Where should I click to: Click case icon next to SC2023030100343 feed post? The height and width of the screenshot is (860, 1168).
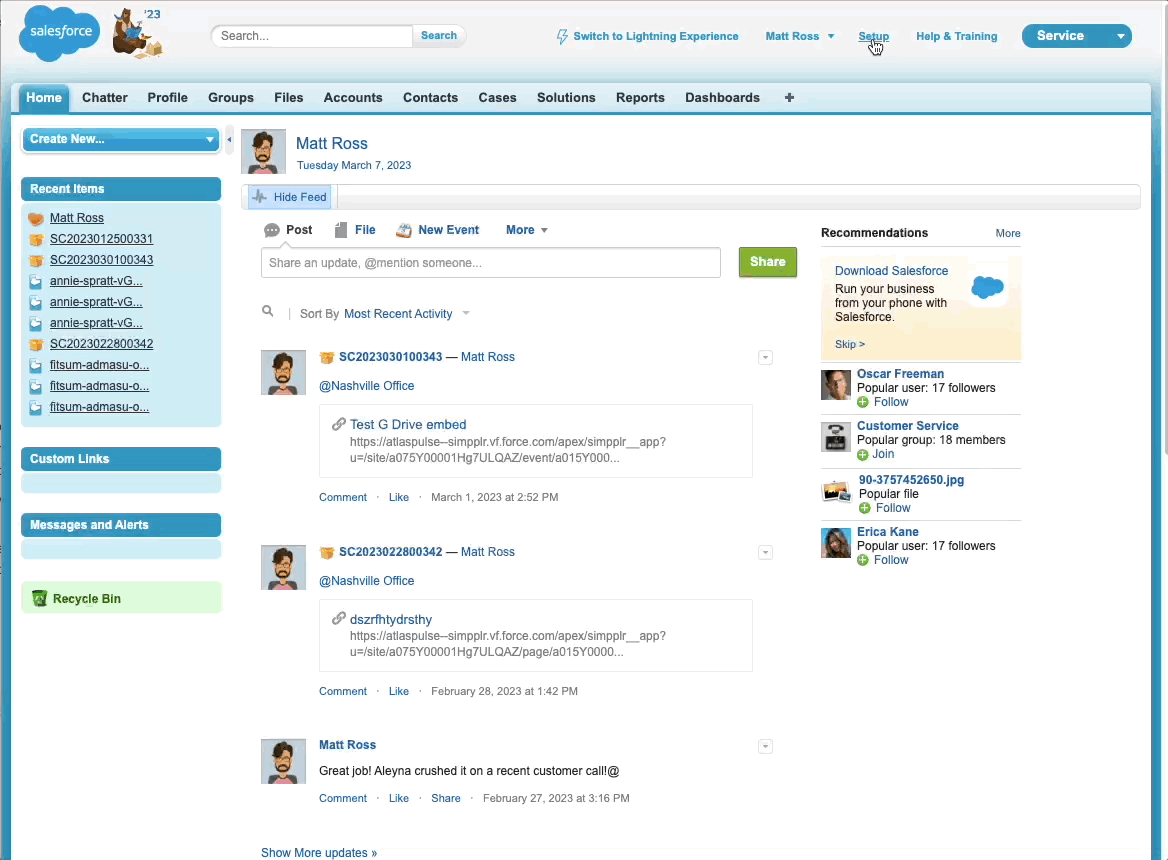[x=326, y=357]
